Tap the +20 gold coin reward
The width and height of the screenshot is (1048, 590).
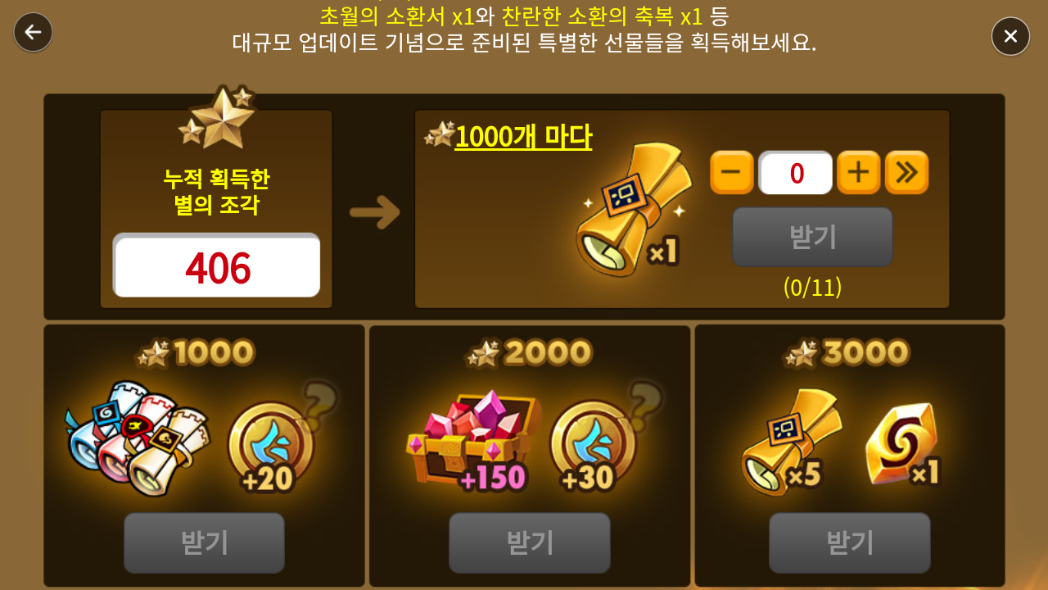271,446
